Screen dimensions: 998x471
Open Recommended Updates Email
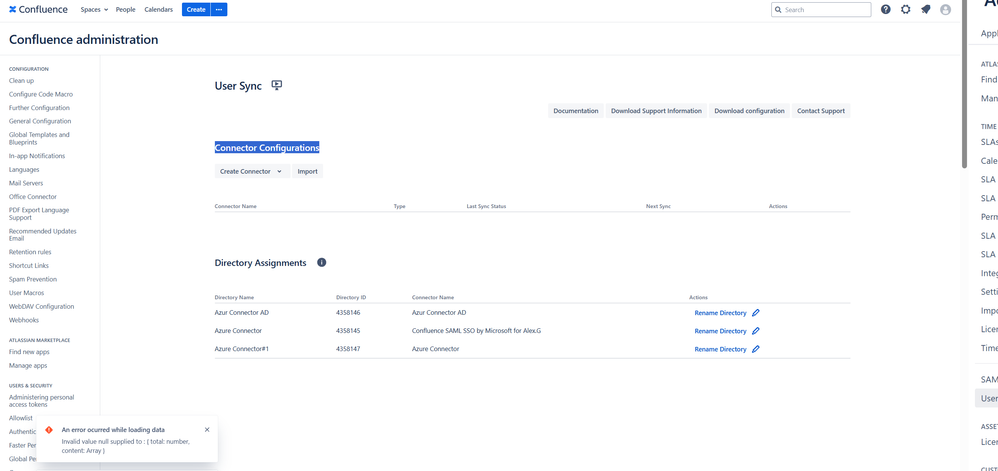tap(43, 235)
